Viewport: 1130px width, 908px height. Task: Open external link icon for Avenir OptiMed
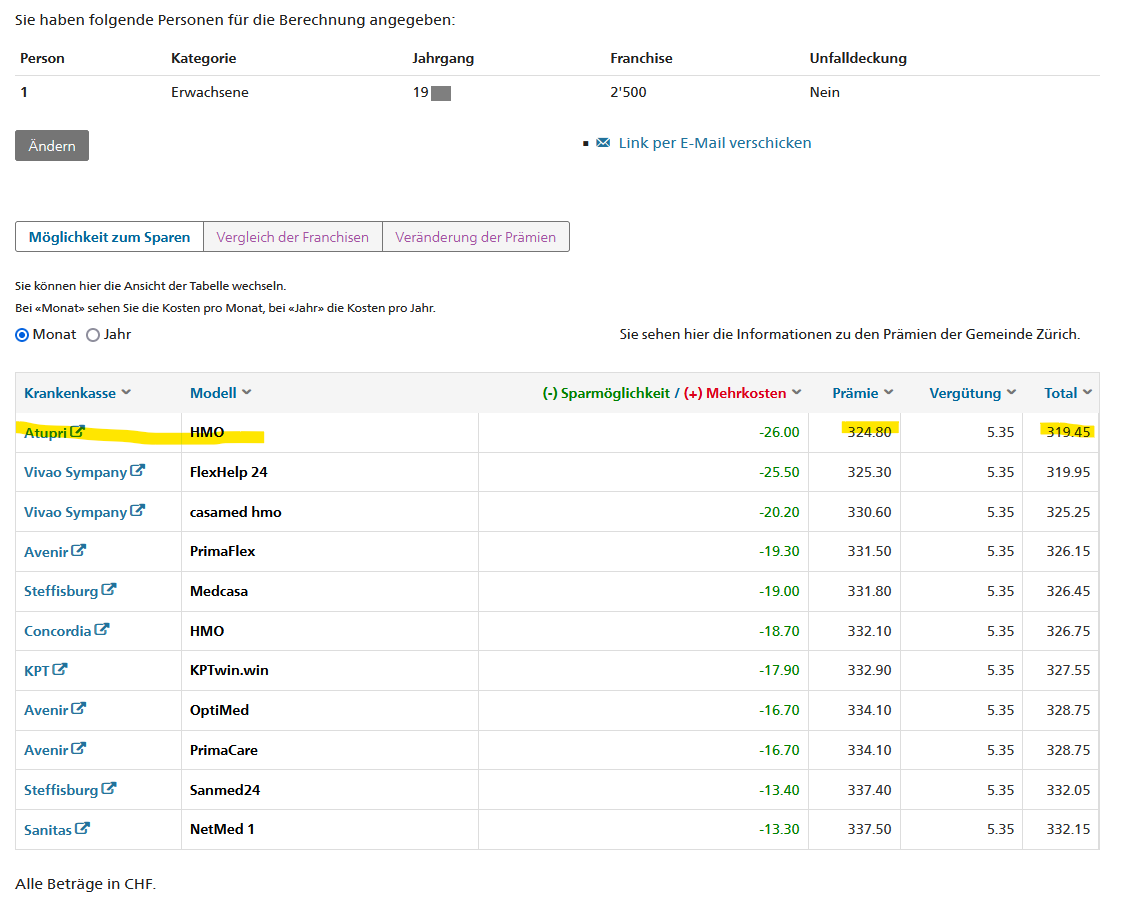(79, 709)
